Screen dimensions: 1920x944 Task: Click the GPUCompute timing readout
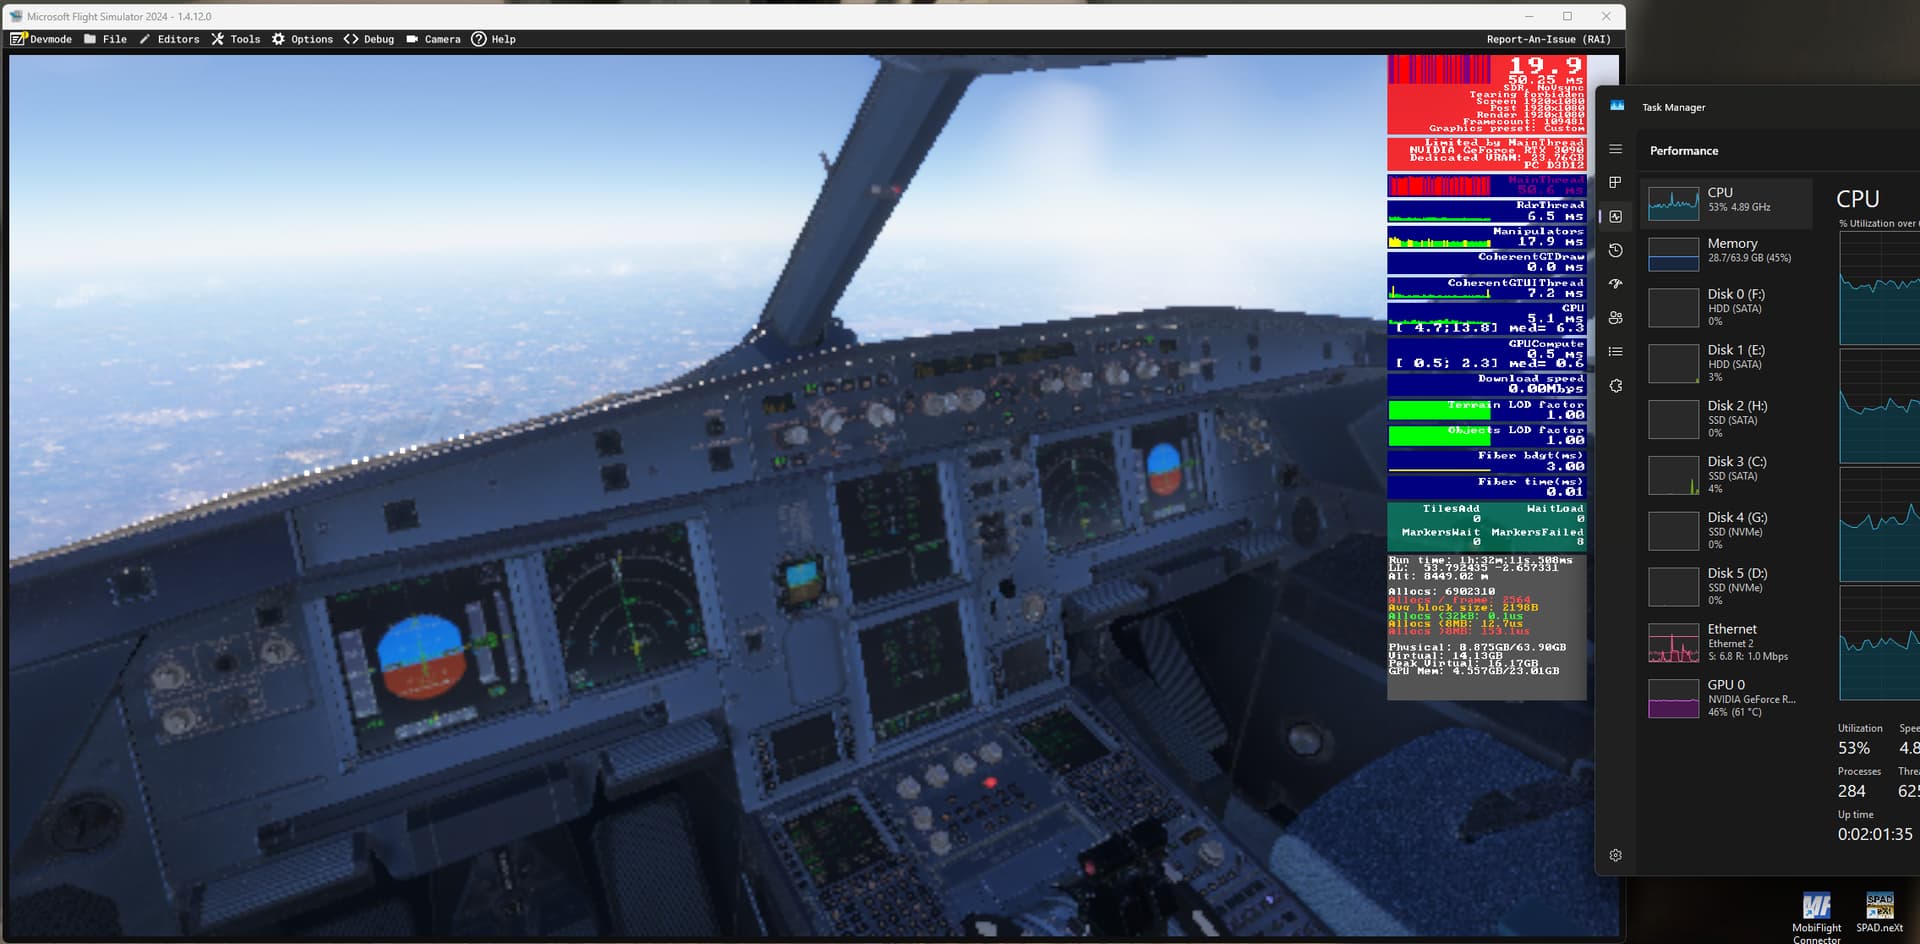pyautogui.click(x=1487, y=354)
